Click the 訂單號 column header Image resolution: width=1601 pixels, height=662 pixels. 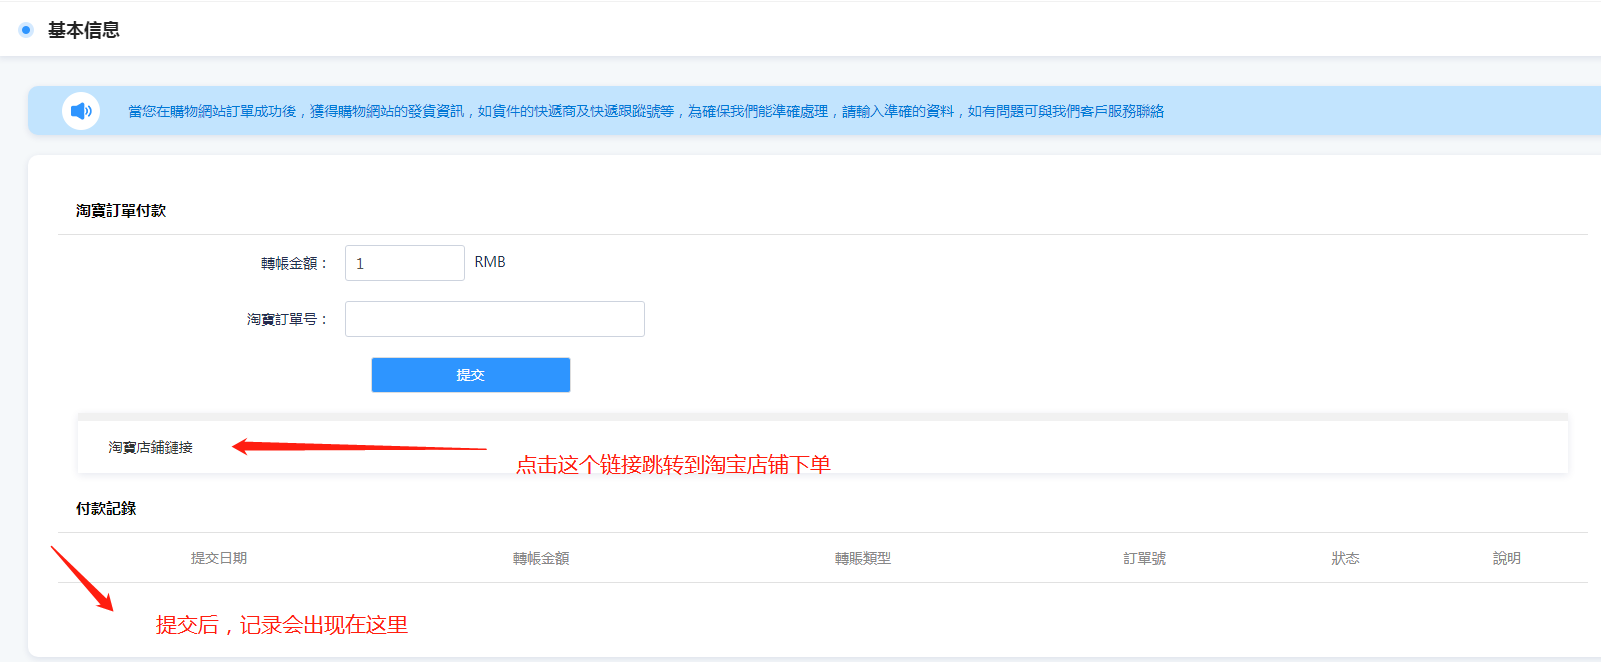[x=1144, y=558]
